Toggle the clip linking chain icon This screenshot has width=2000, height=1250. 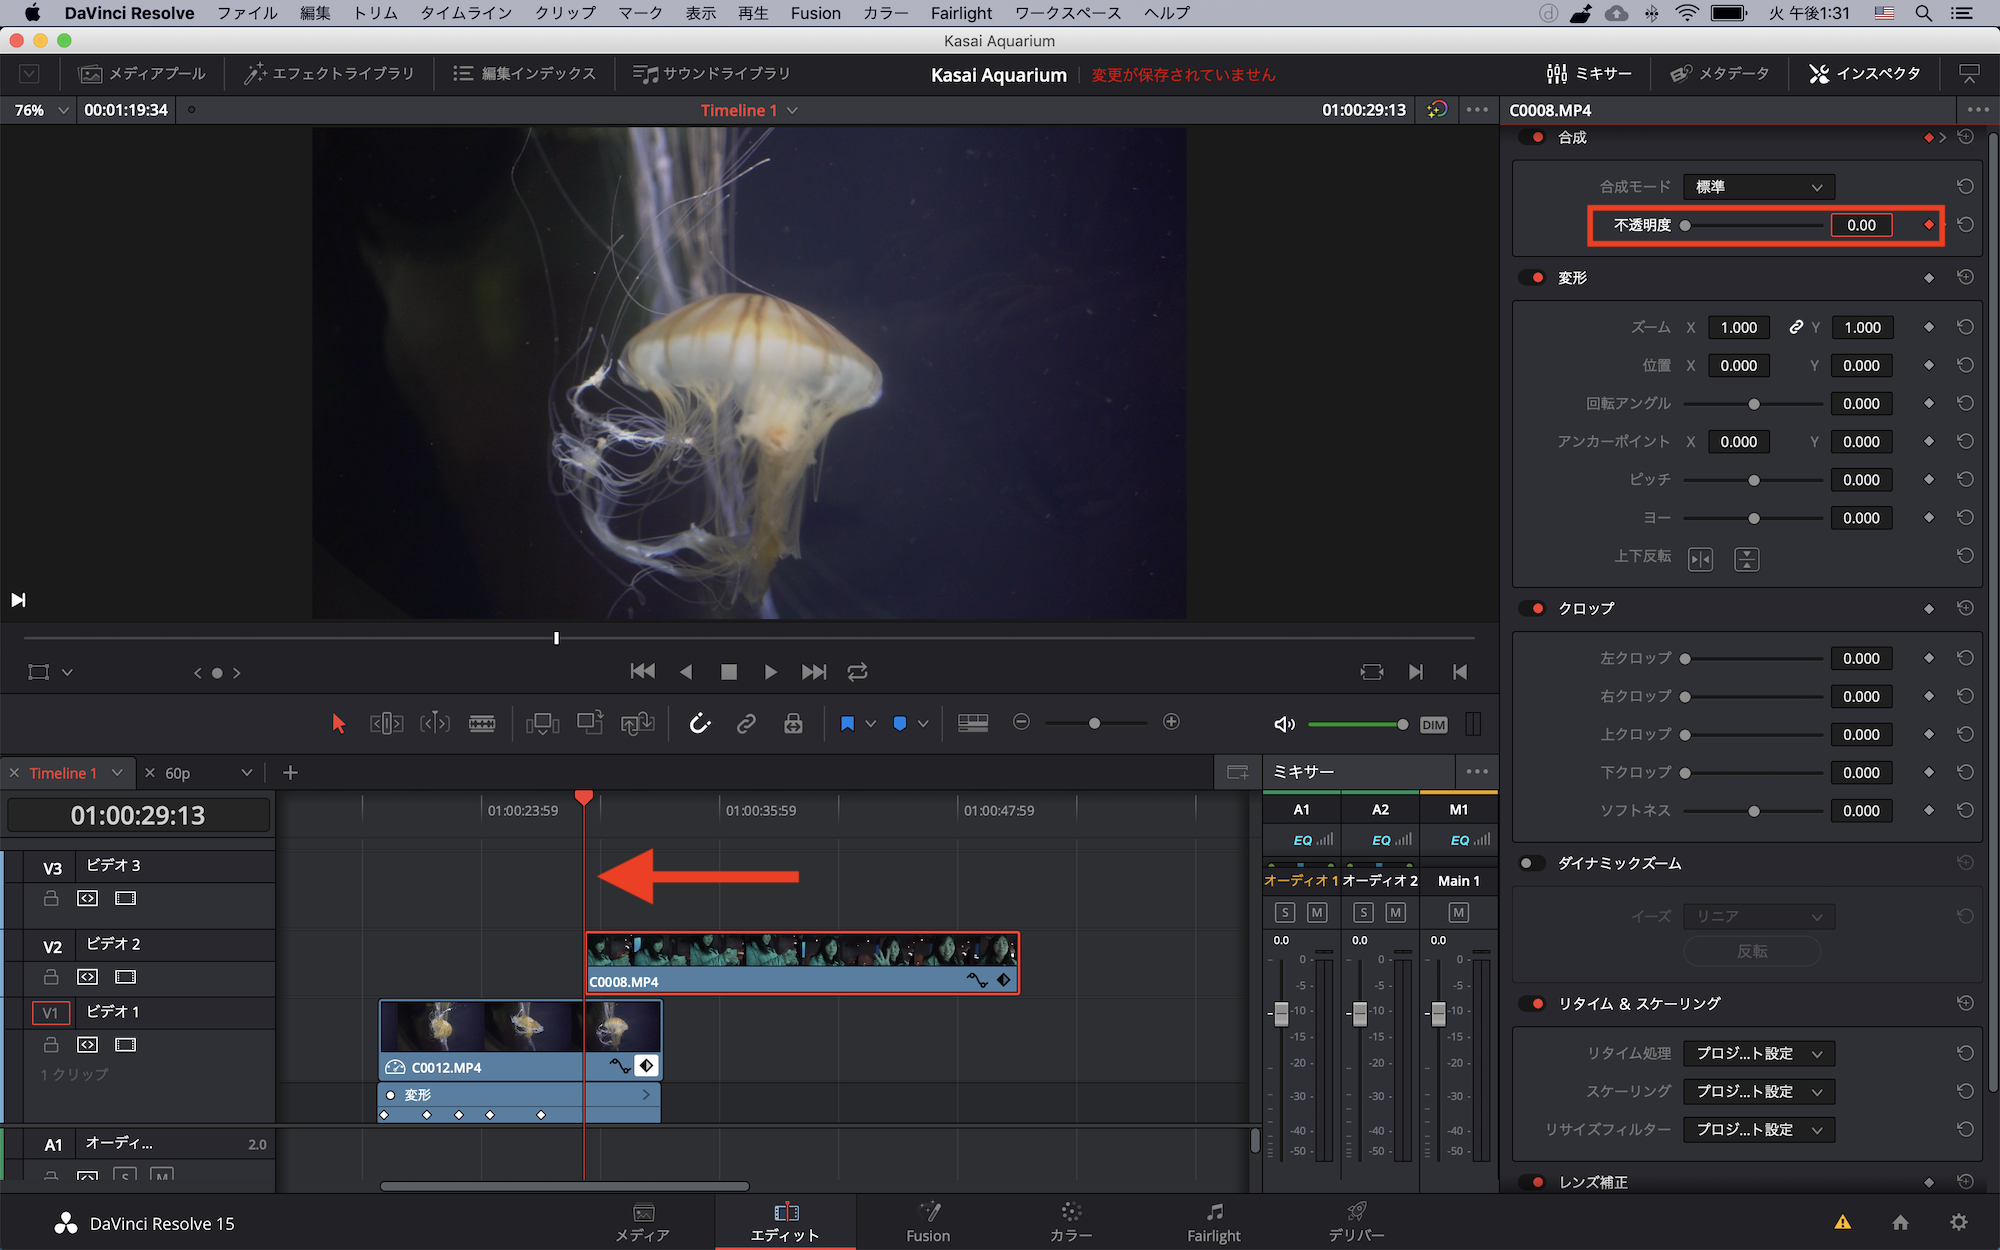[x=746, y=723]
